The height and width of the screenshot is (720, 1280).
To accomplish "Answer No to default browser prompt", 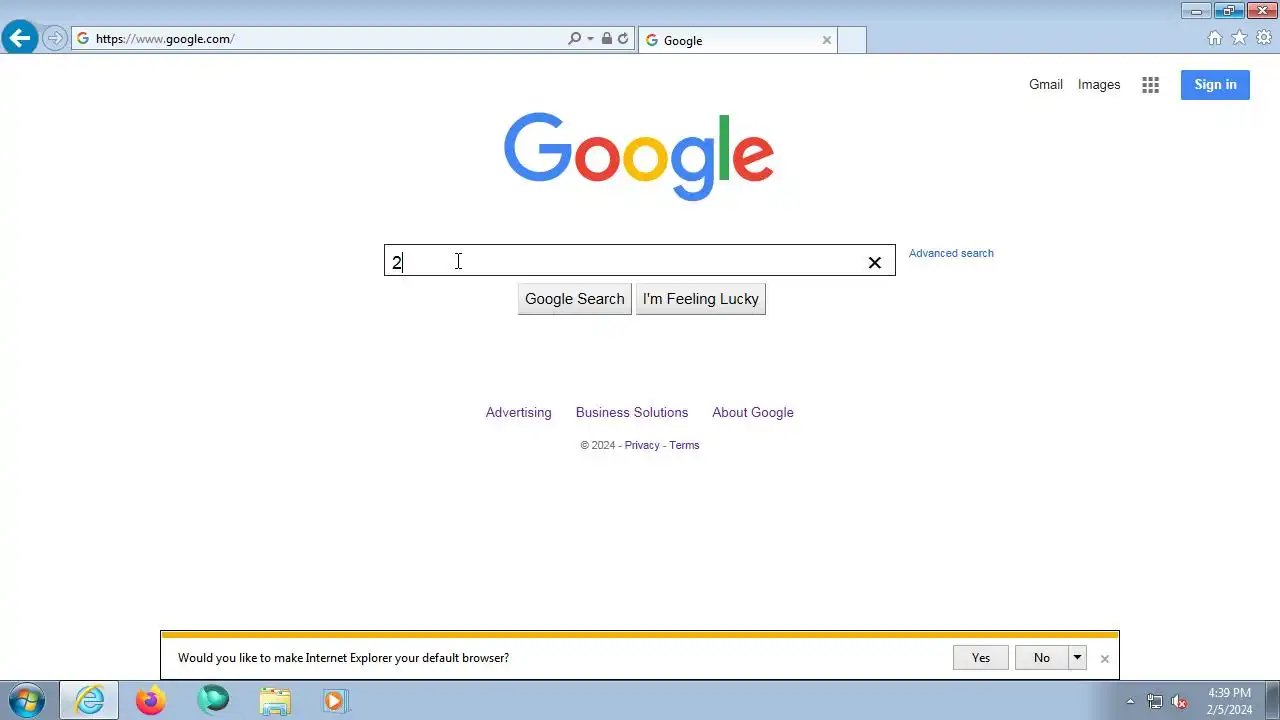I will coord(1042,658).
